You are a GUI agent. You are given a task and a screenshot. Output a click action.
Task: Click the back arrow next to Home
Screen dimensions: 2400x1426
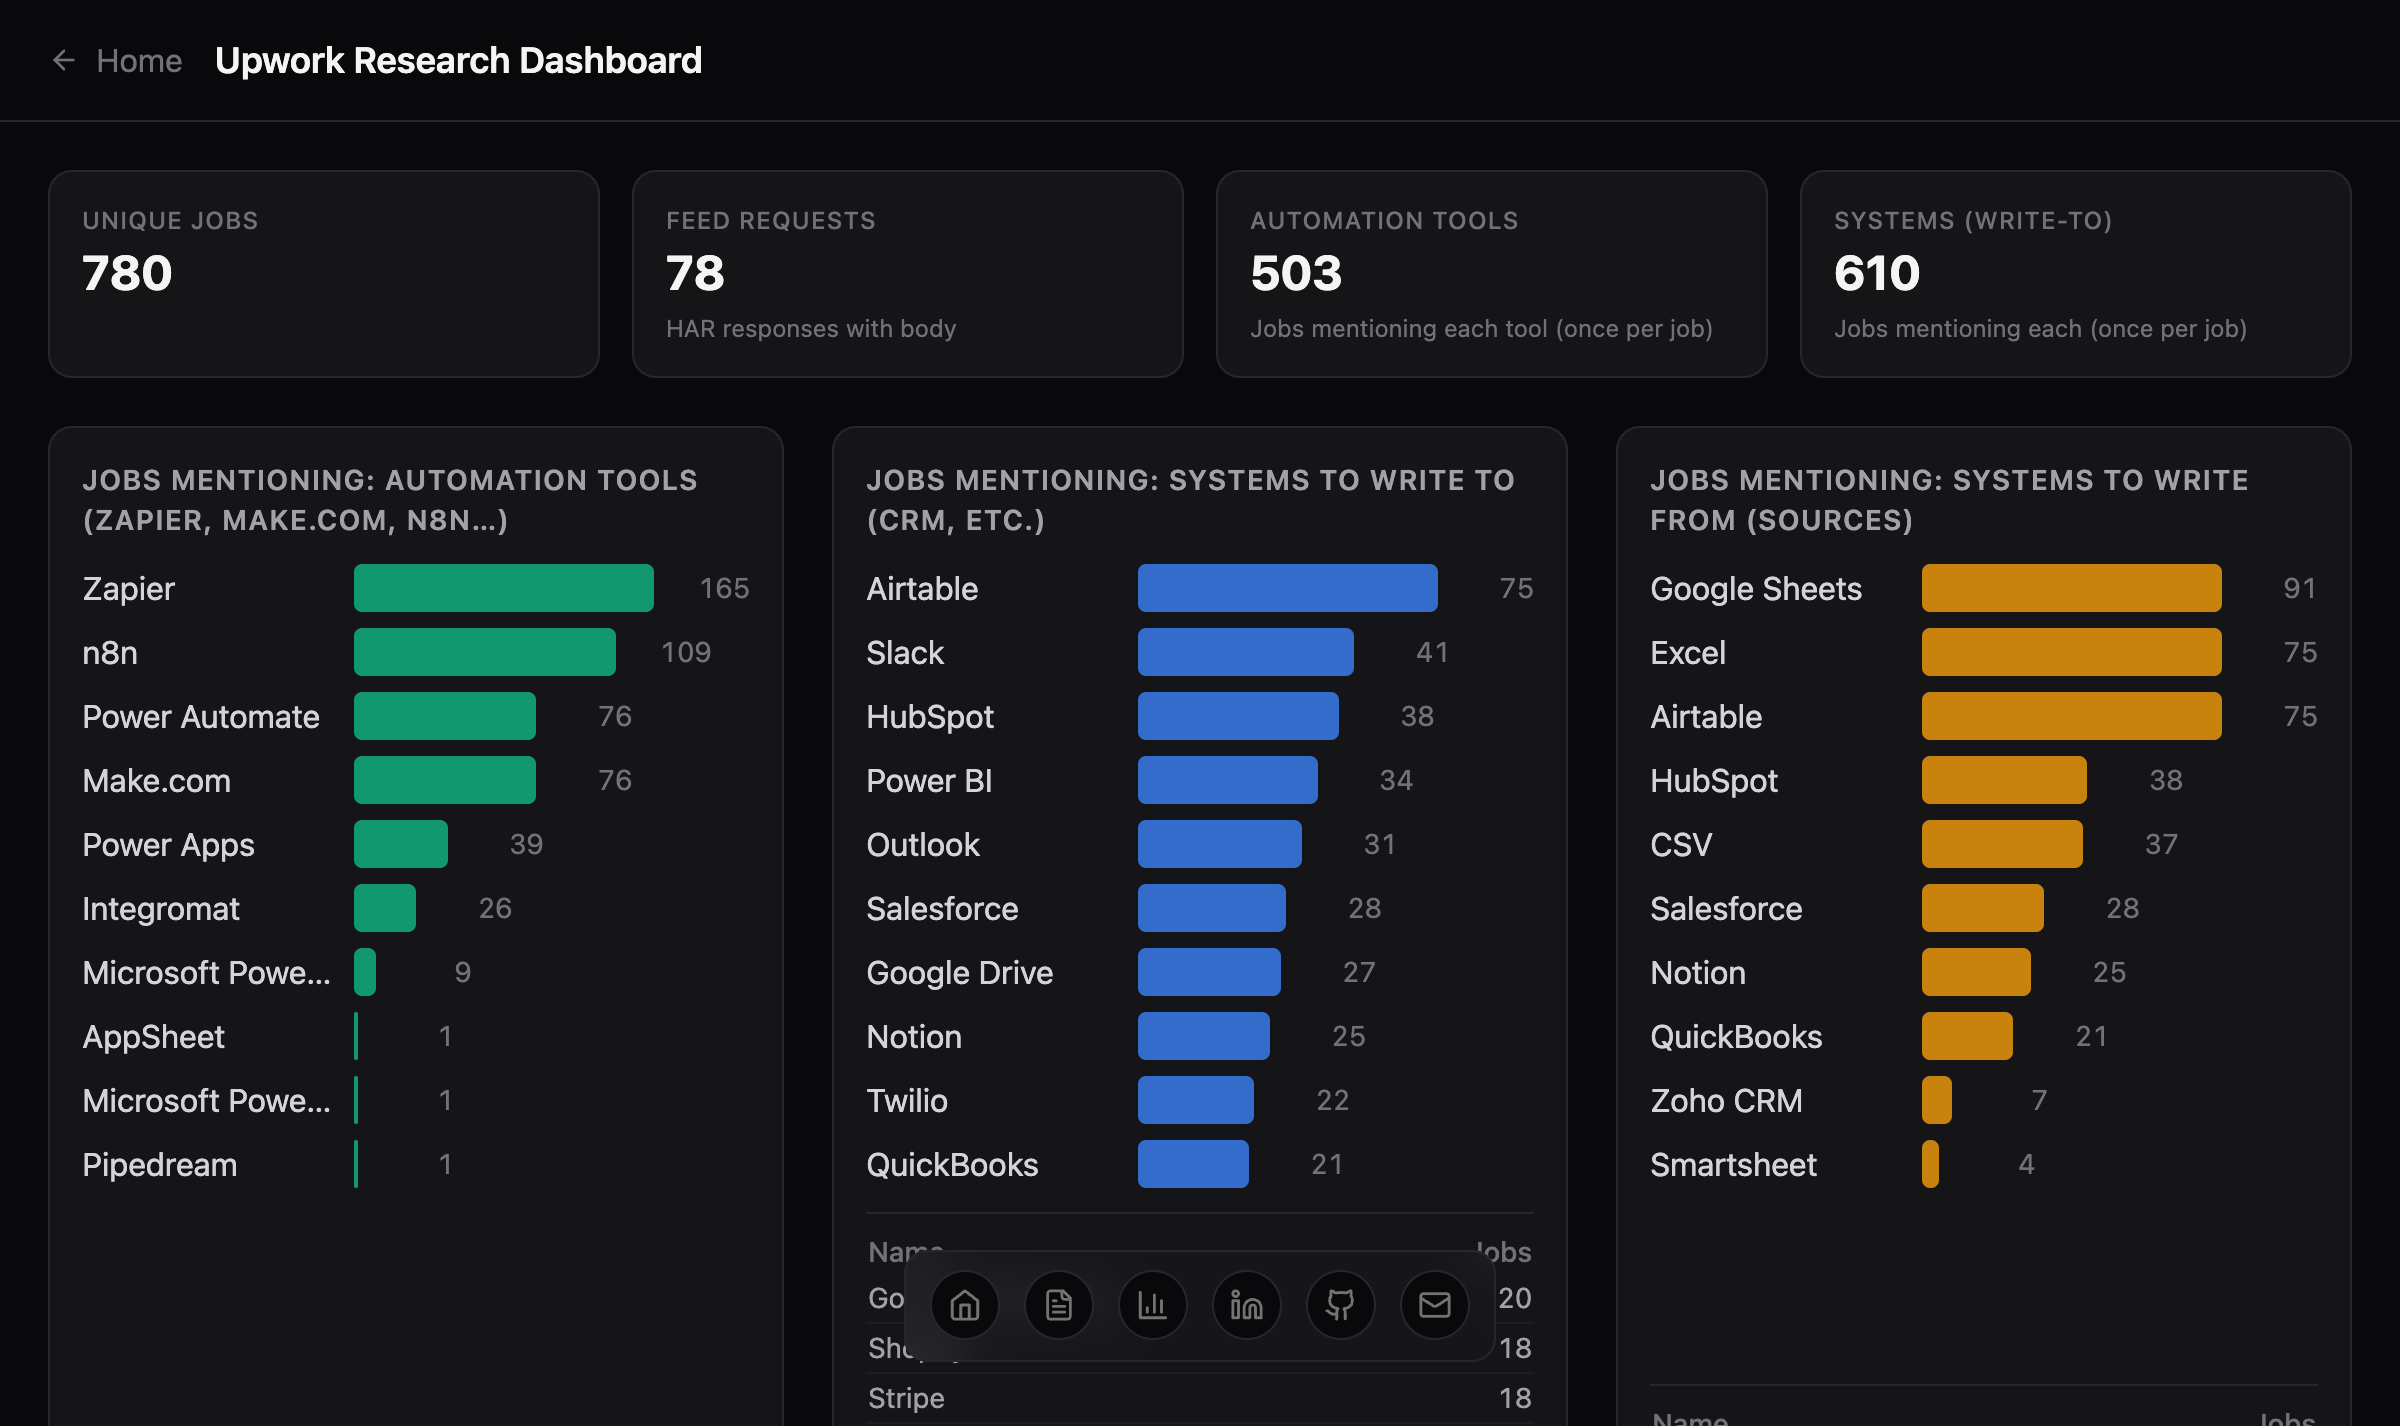click(x=64, y=60)
